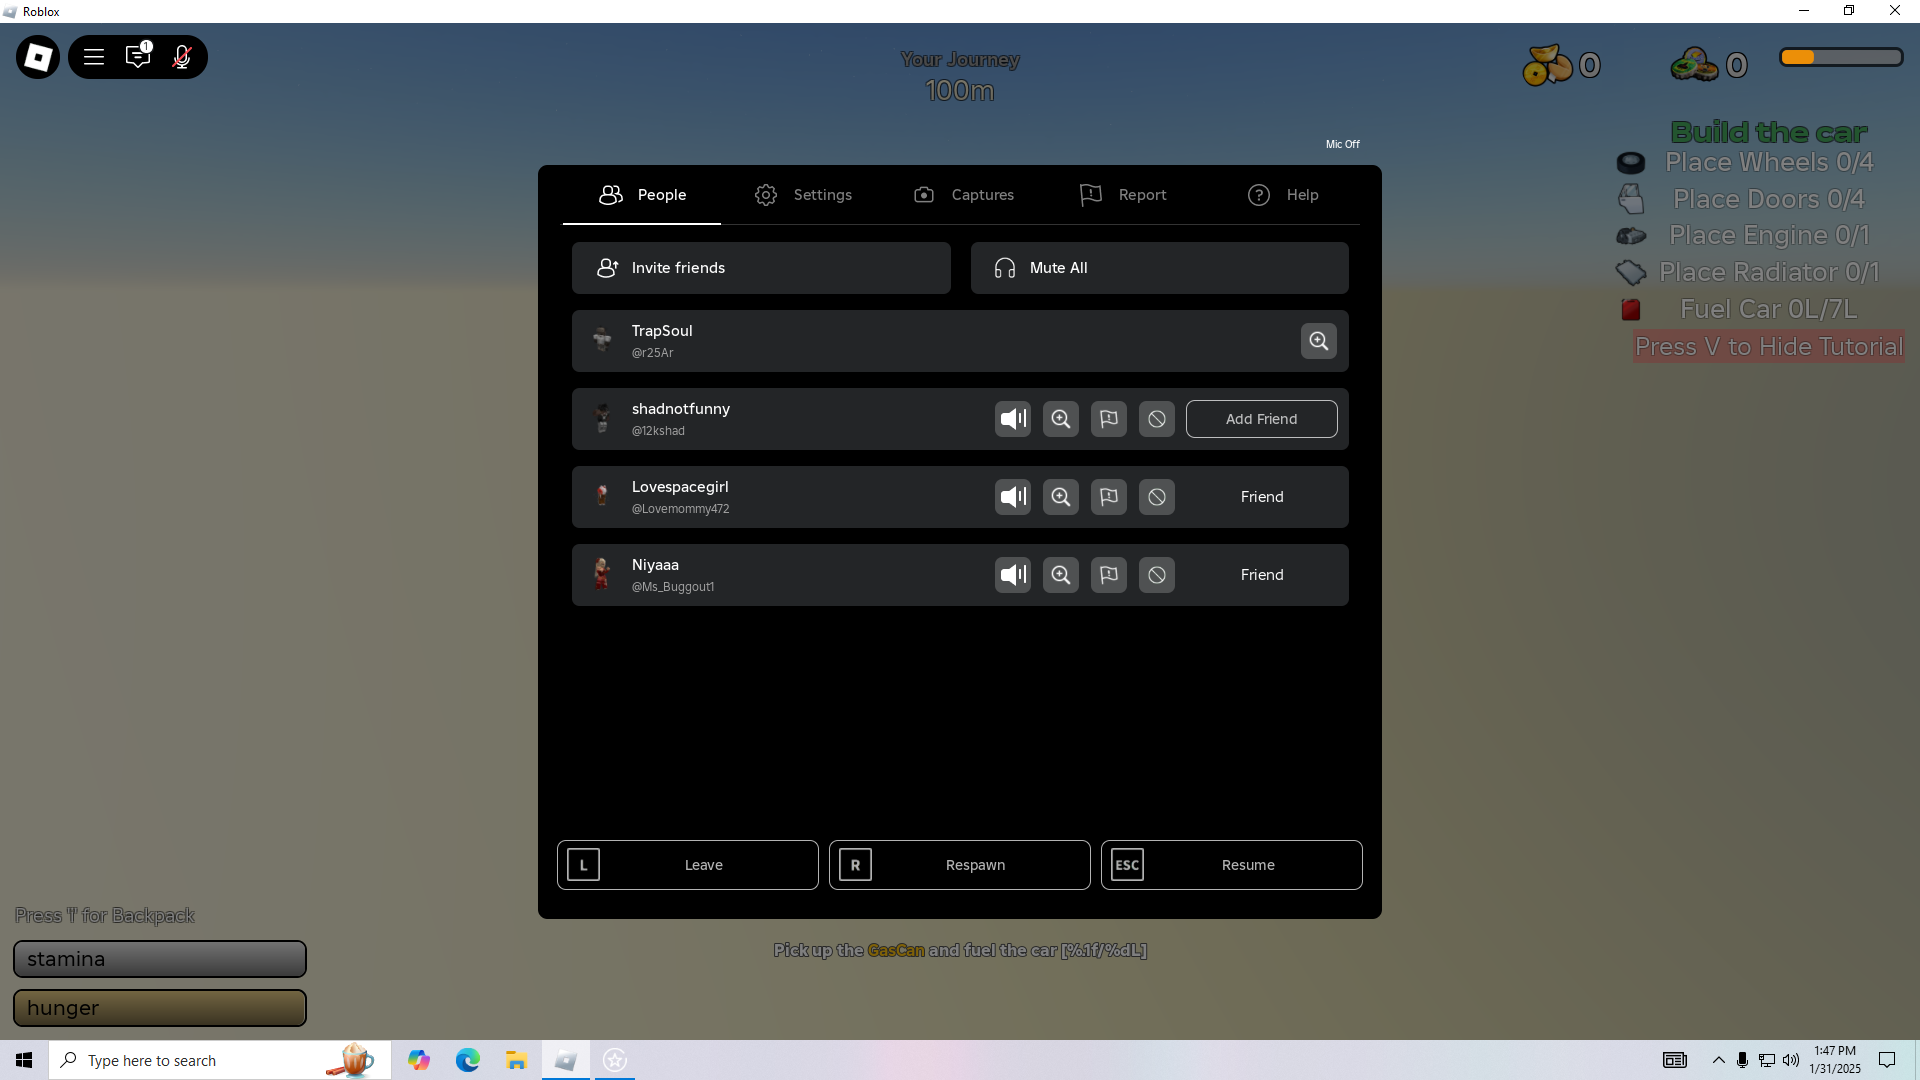
Task: Switch to the Settings tab
Action: [x=803, y=195]
